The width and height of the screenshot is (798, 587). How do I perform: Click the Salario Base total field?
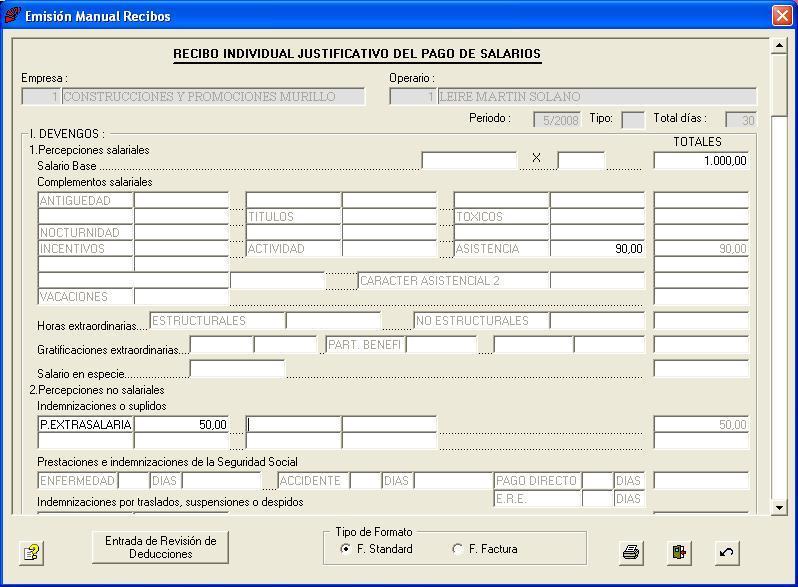tap(701, 161)
